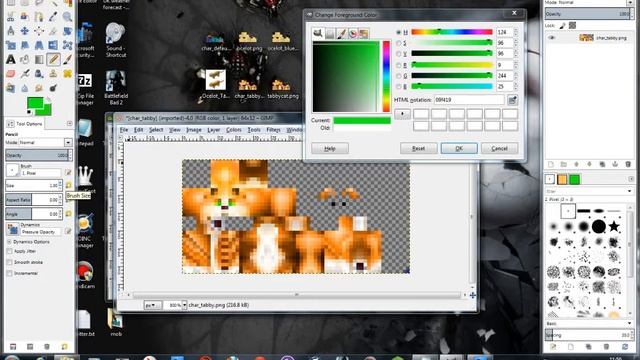The image size is (640, 360).
Task: Select the Color Picker tool in toolbox
Action: pyautogui.click(x=53, y=17)
